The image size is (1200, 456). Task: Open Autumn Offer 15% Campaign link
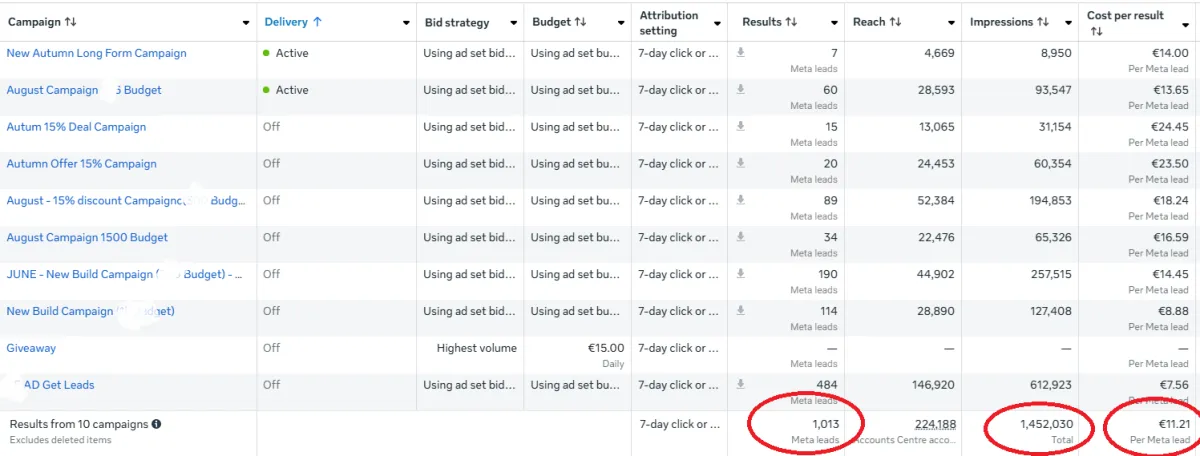tap(81, 164)
